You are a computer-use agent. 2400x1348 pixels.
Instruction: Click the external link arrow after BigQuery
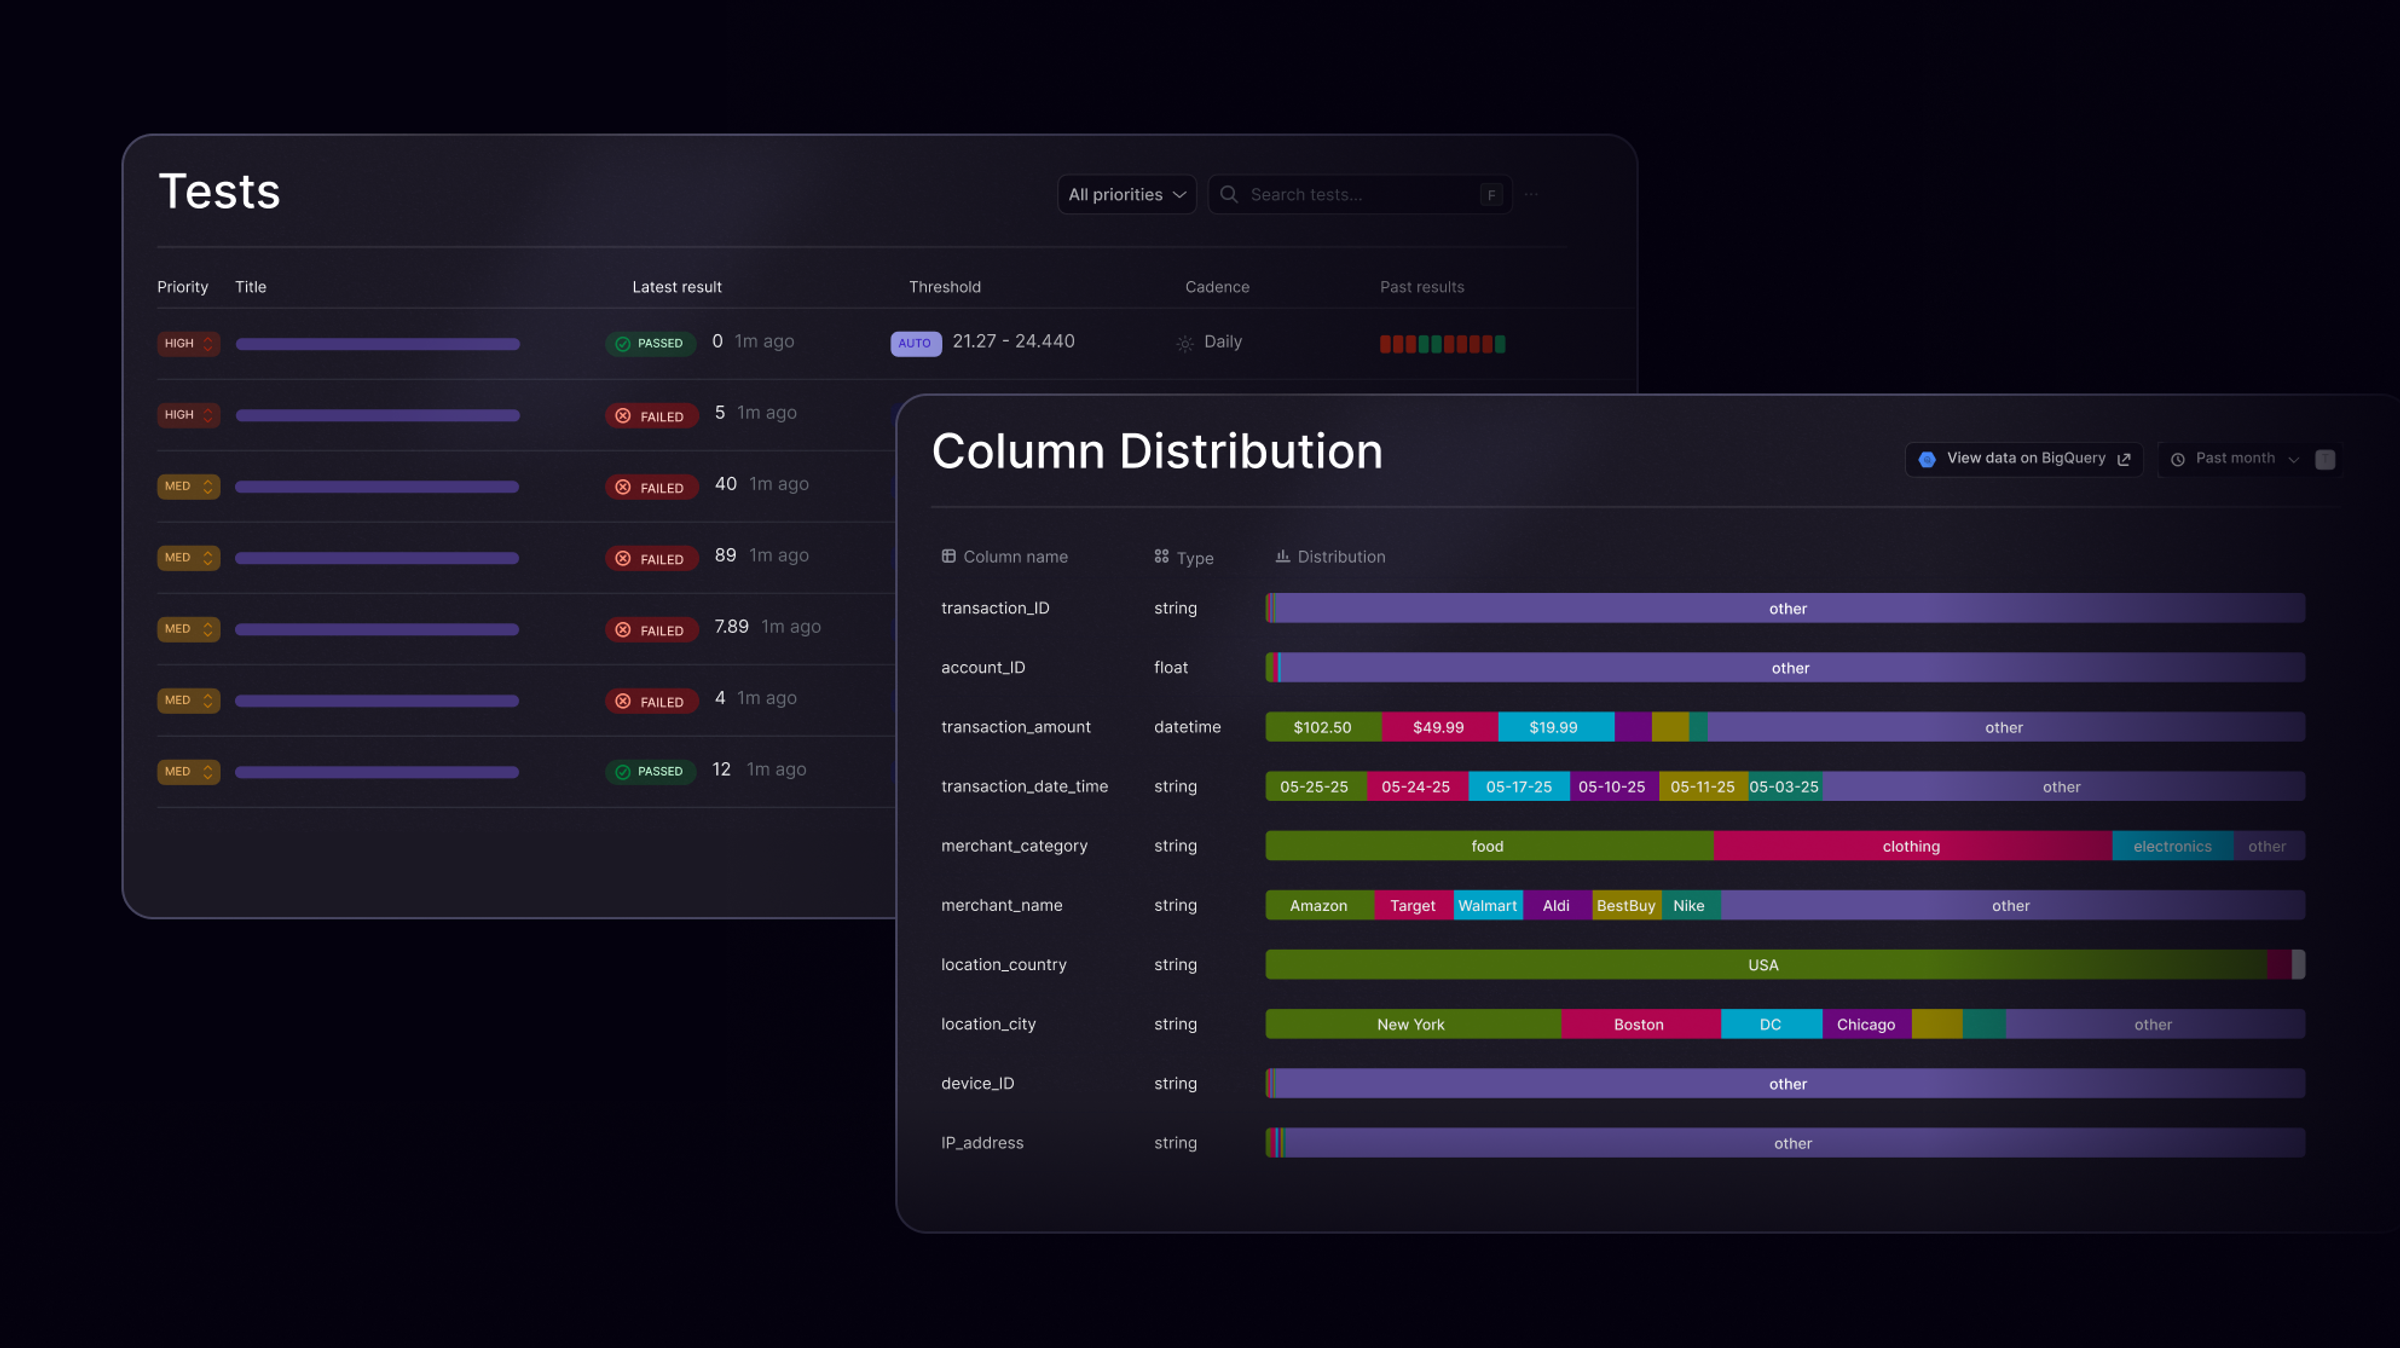(2124, 459)
